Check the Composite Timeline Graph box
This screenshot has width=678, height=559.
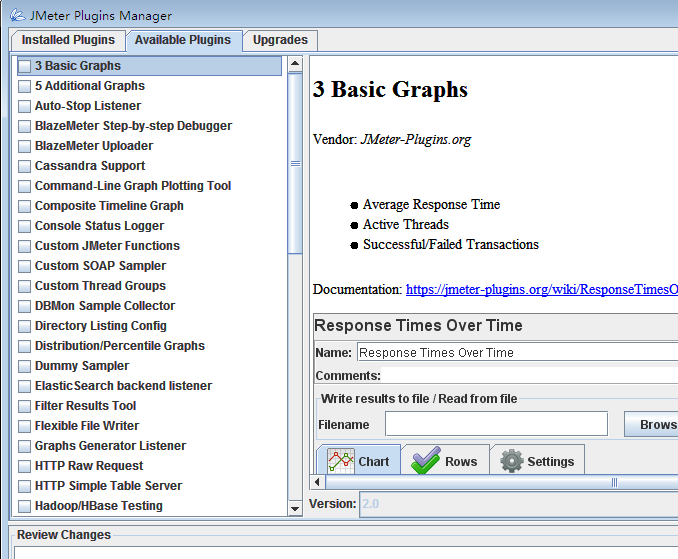[25, 206]
